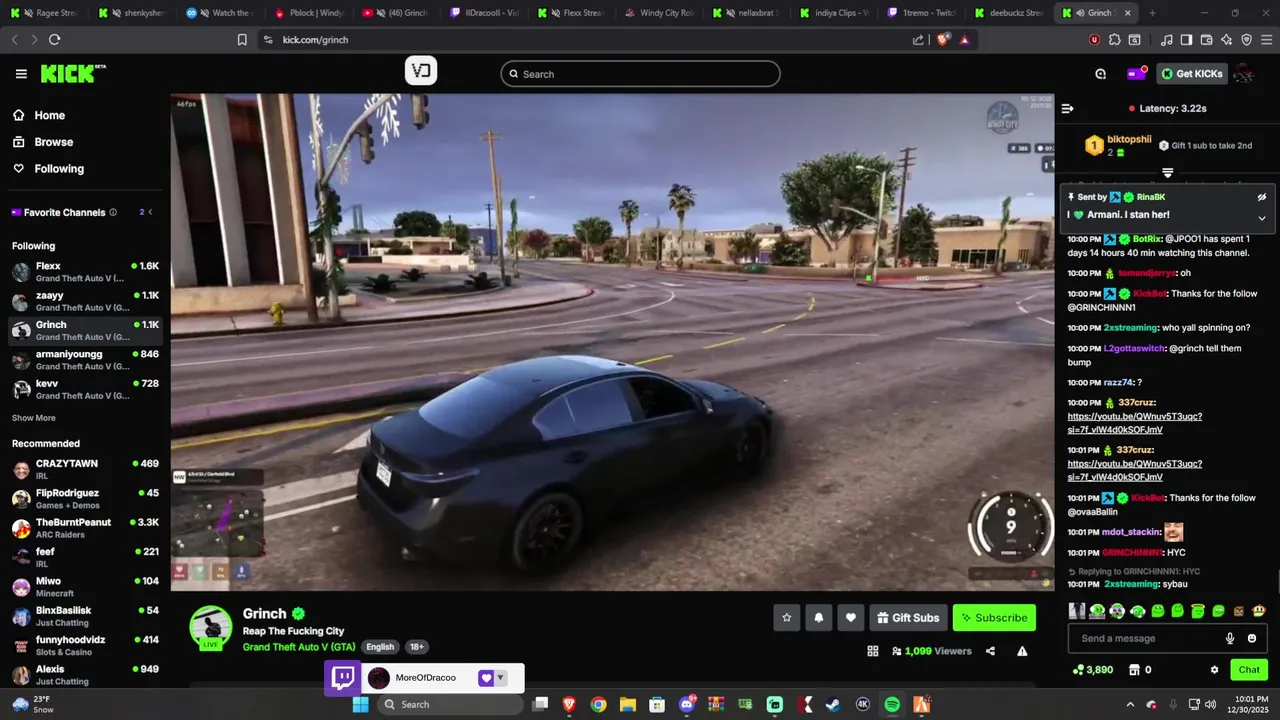
Task: Collapse chat panel with arrow icon
Action: click(1067, 108)
